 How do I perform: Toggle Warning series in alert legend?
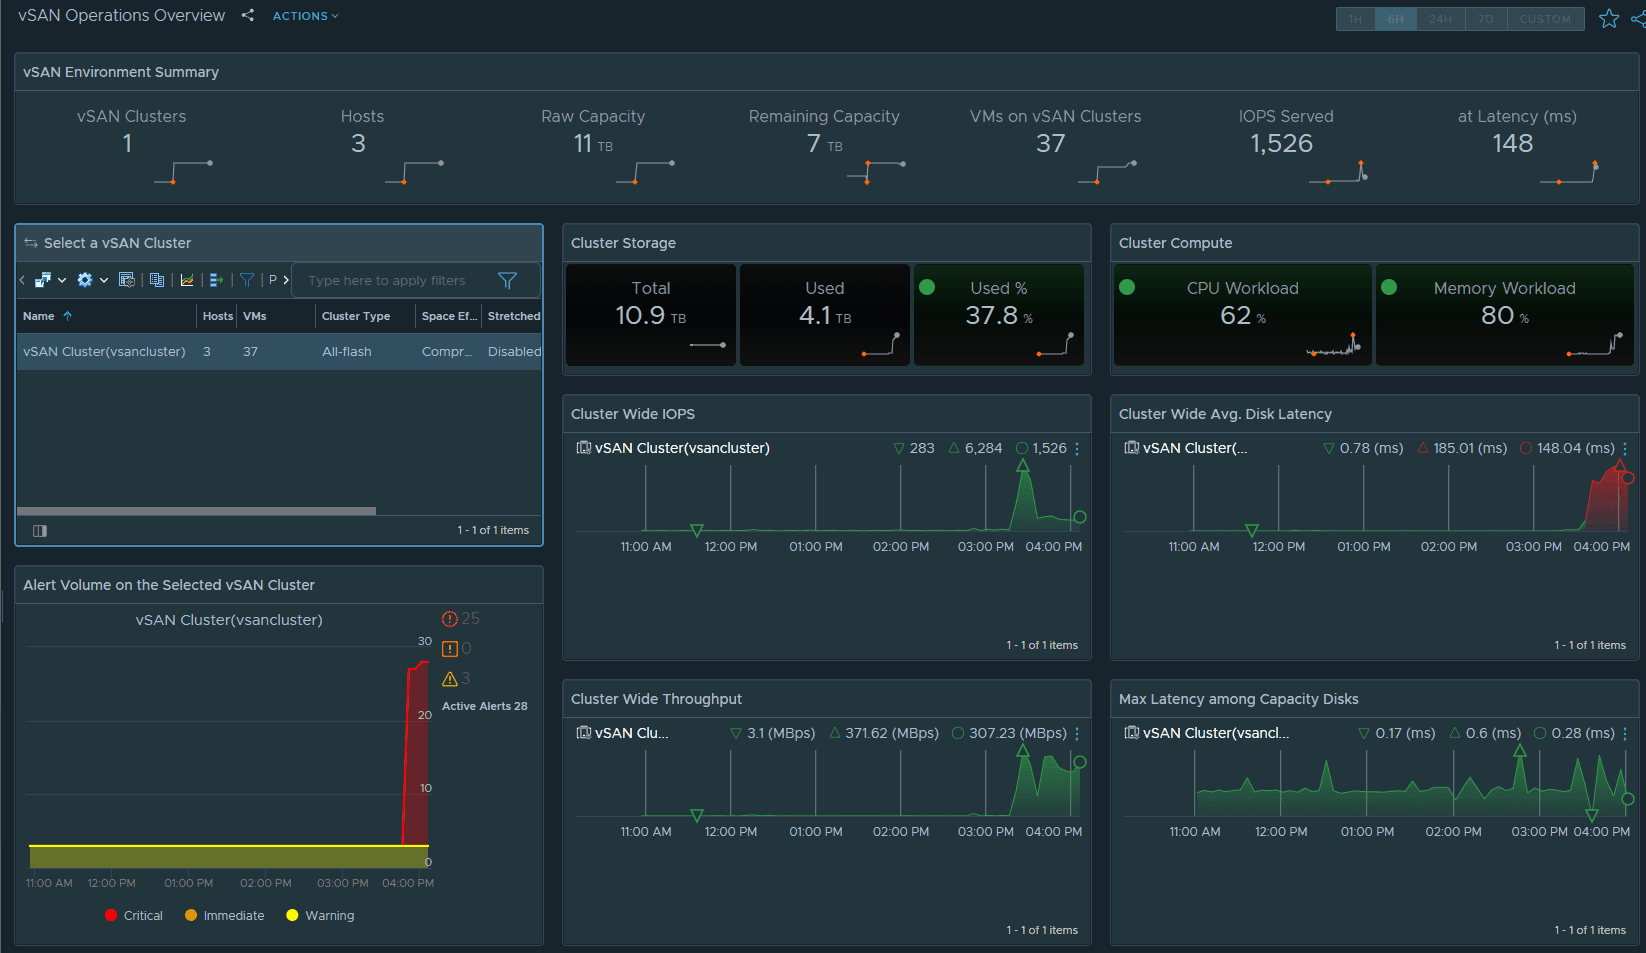[320, 916]
